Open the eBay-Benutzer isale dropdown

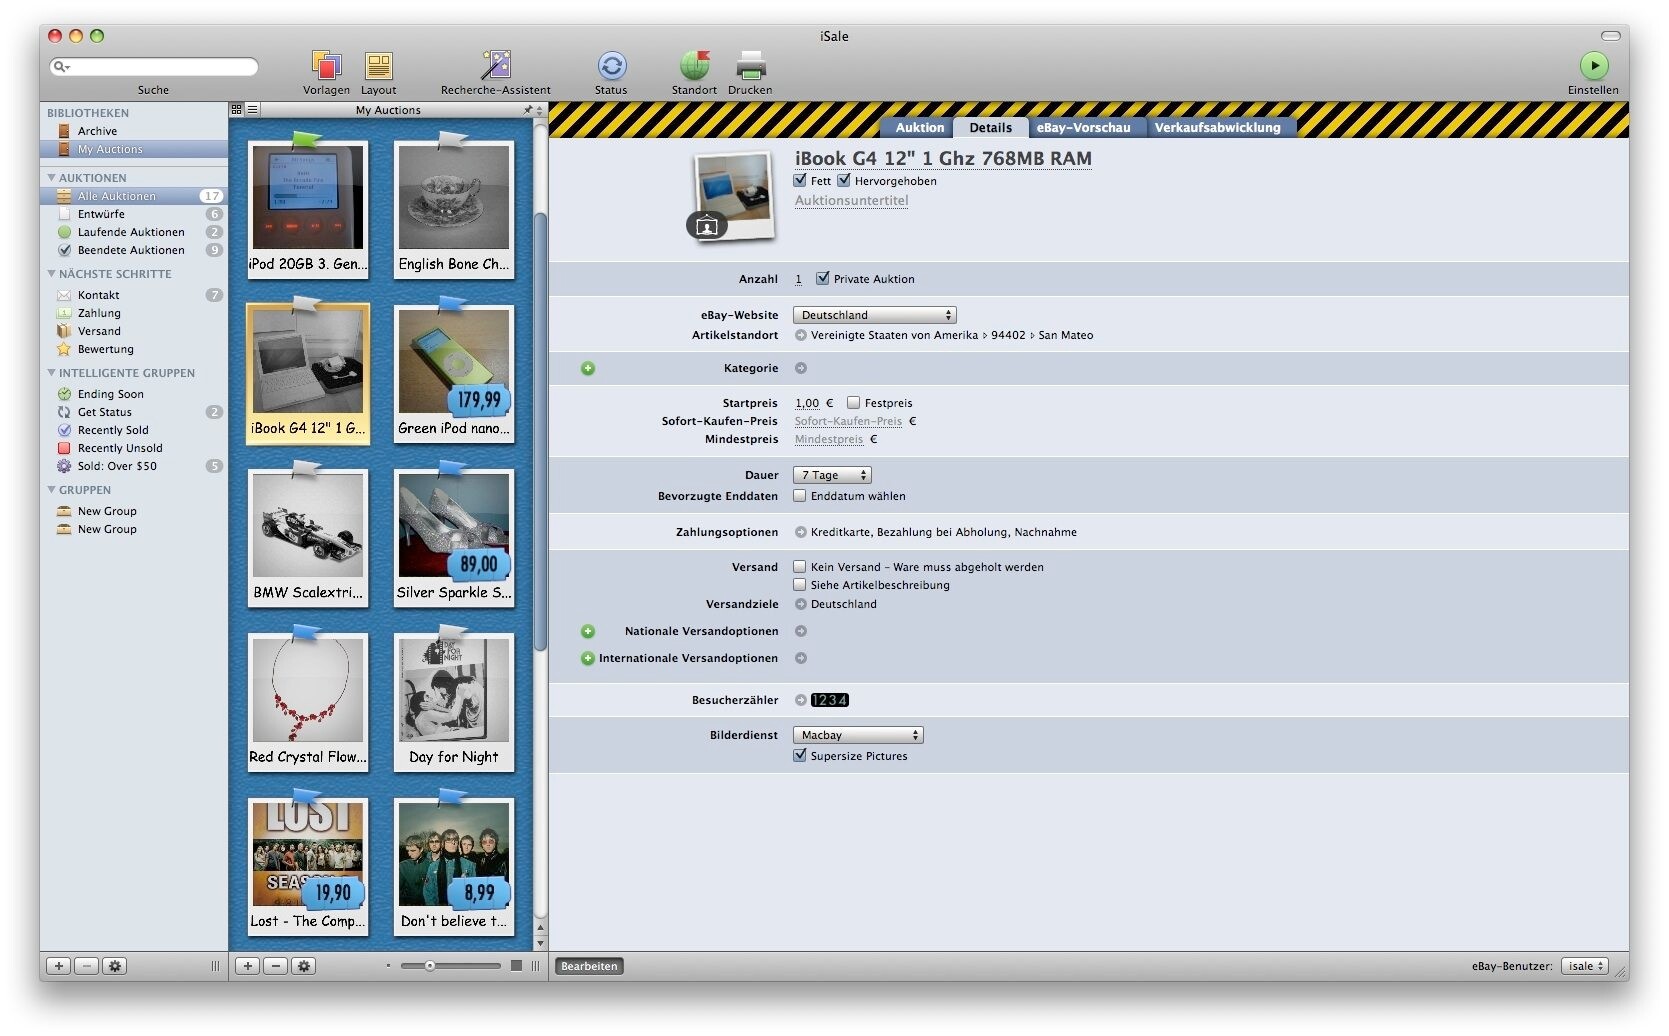1585,966
